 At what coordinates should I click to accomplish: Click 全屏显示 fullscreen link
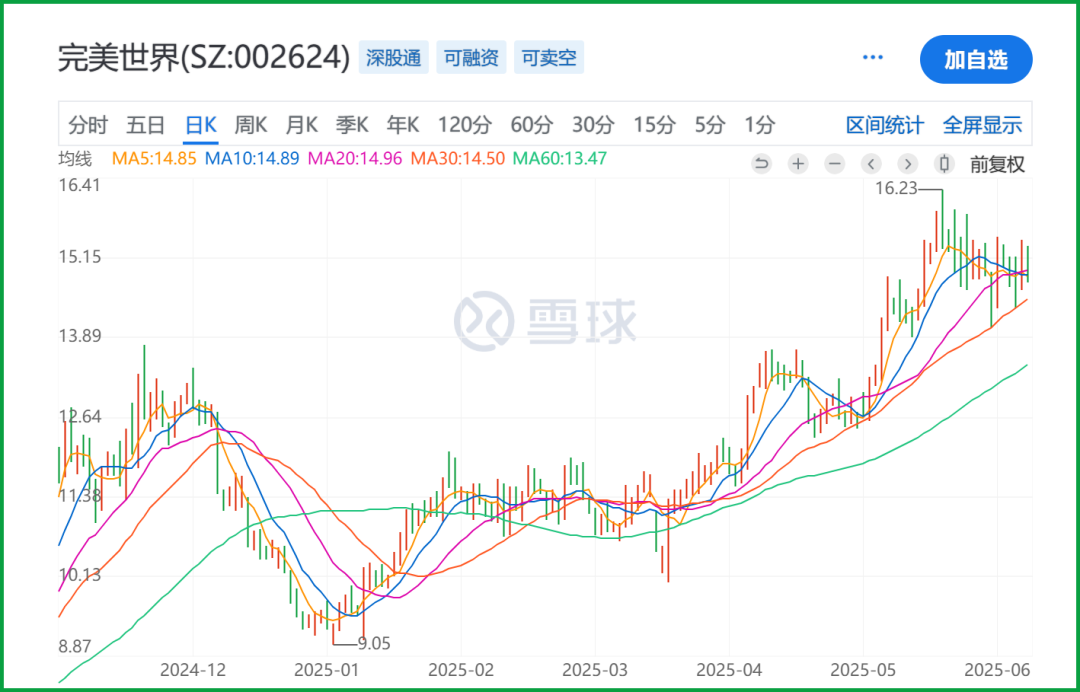pyautogui.click(x=982, y=125)
